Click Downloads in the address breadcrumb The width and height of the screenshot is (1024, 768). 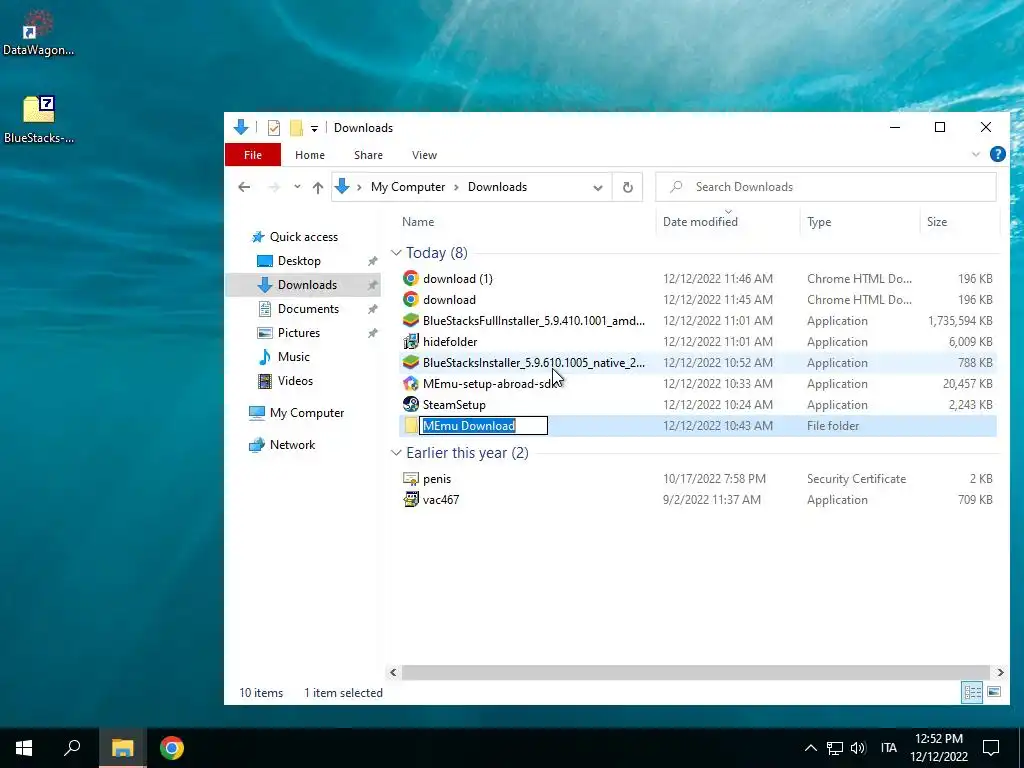(497, 187)
